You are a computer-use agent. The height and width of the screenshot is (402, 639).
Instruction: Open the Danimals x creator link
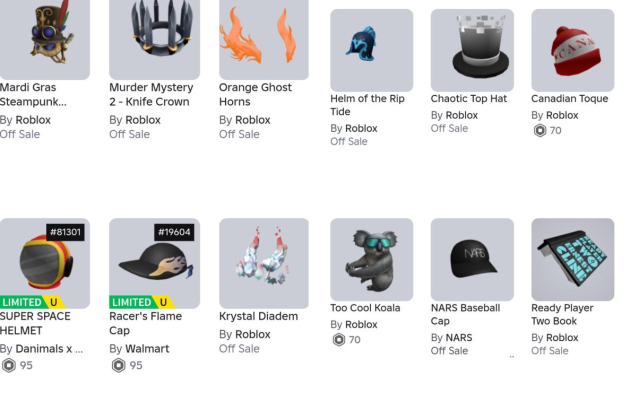49,349
